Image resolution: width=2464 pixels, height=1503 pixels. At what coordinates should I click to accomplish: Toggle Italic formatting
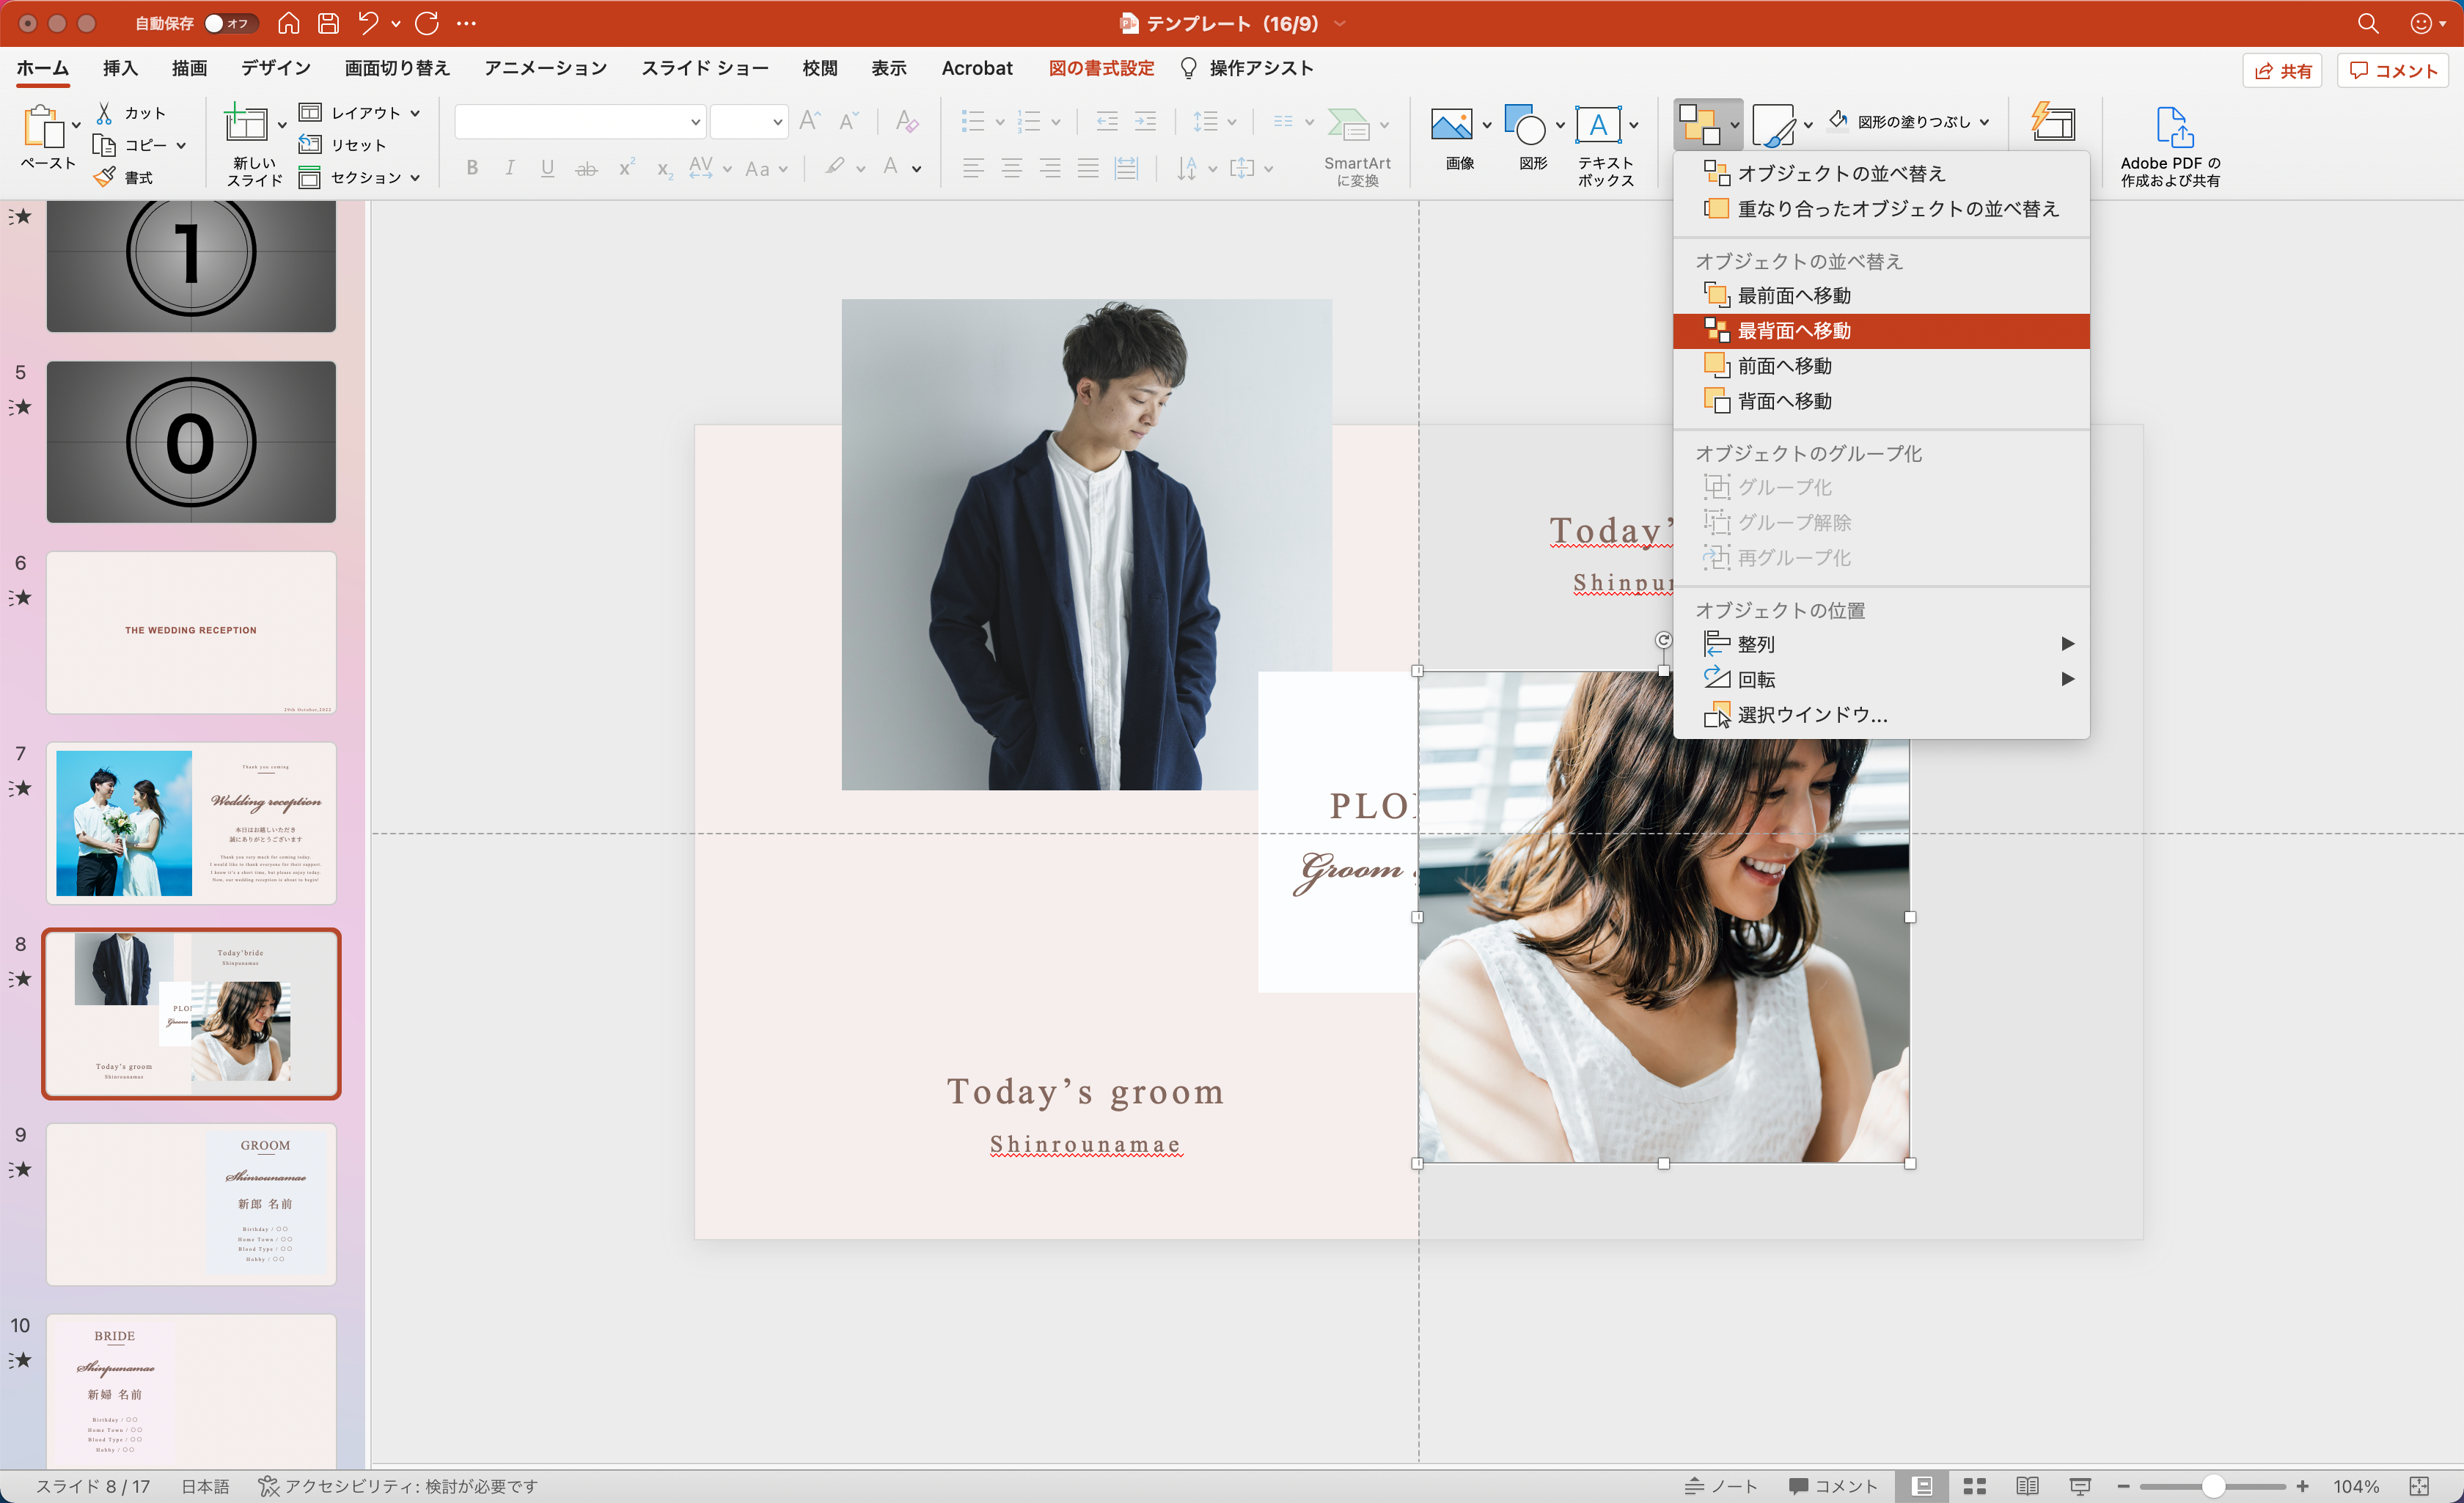coord(510,168)
